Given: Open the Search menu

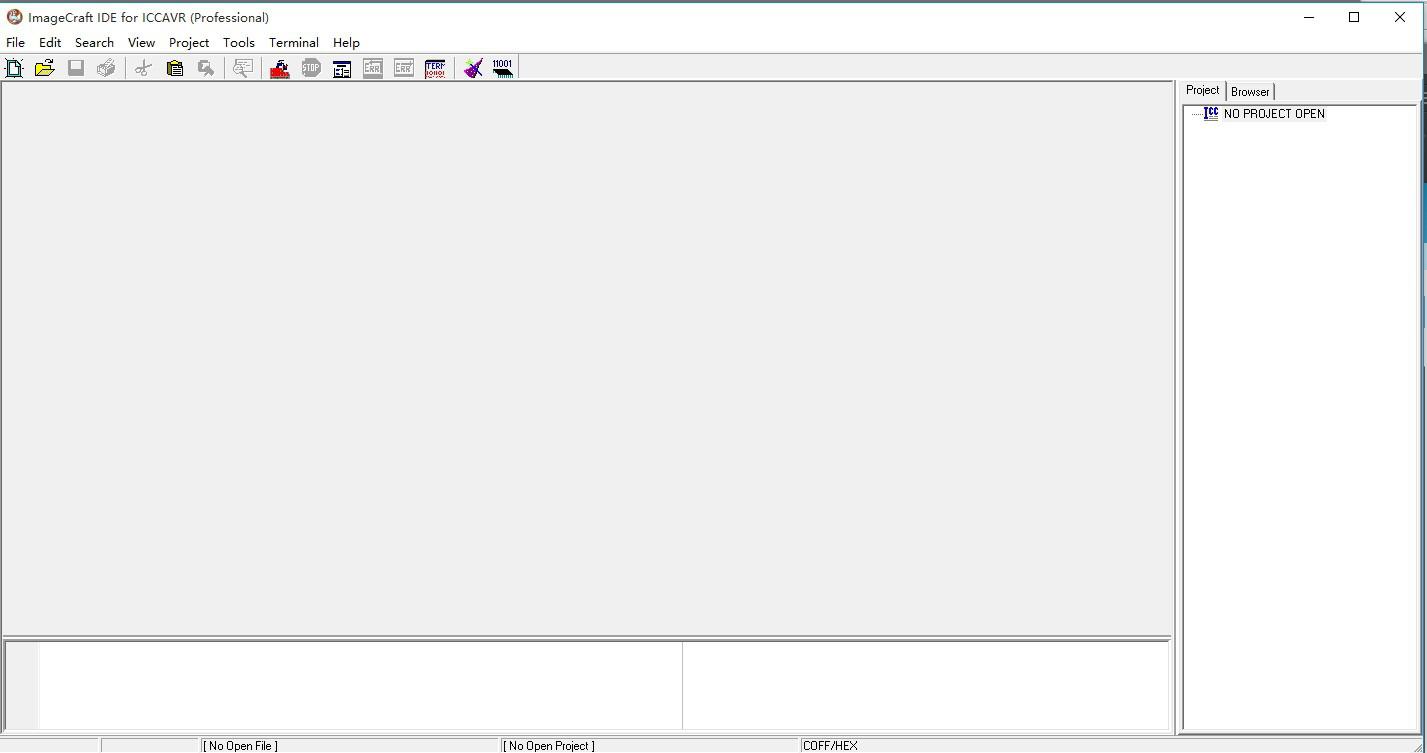Looking at the screenshot, I should 94,43.
